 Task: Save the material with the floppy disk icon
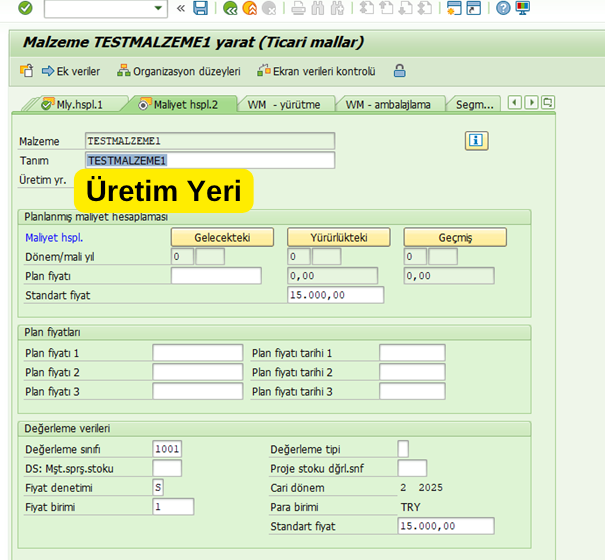(201, 8)
